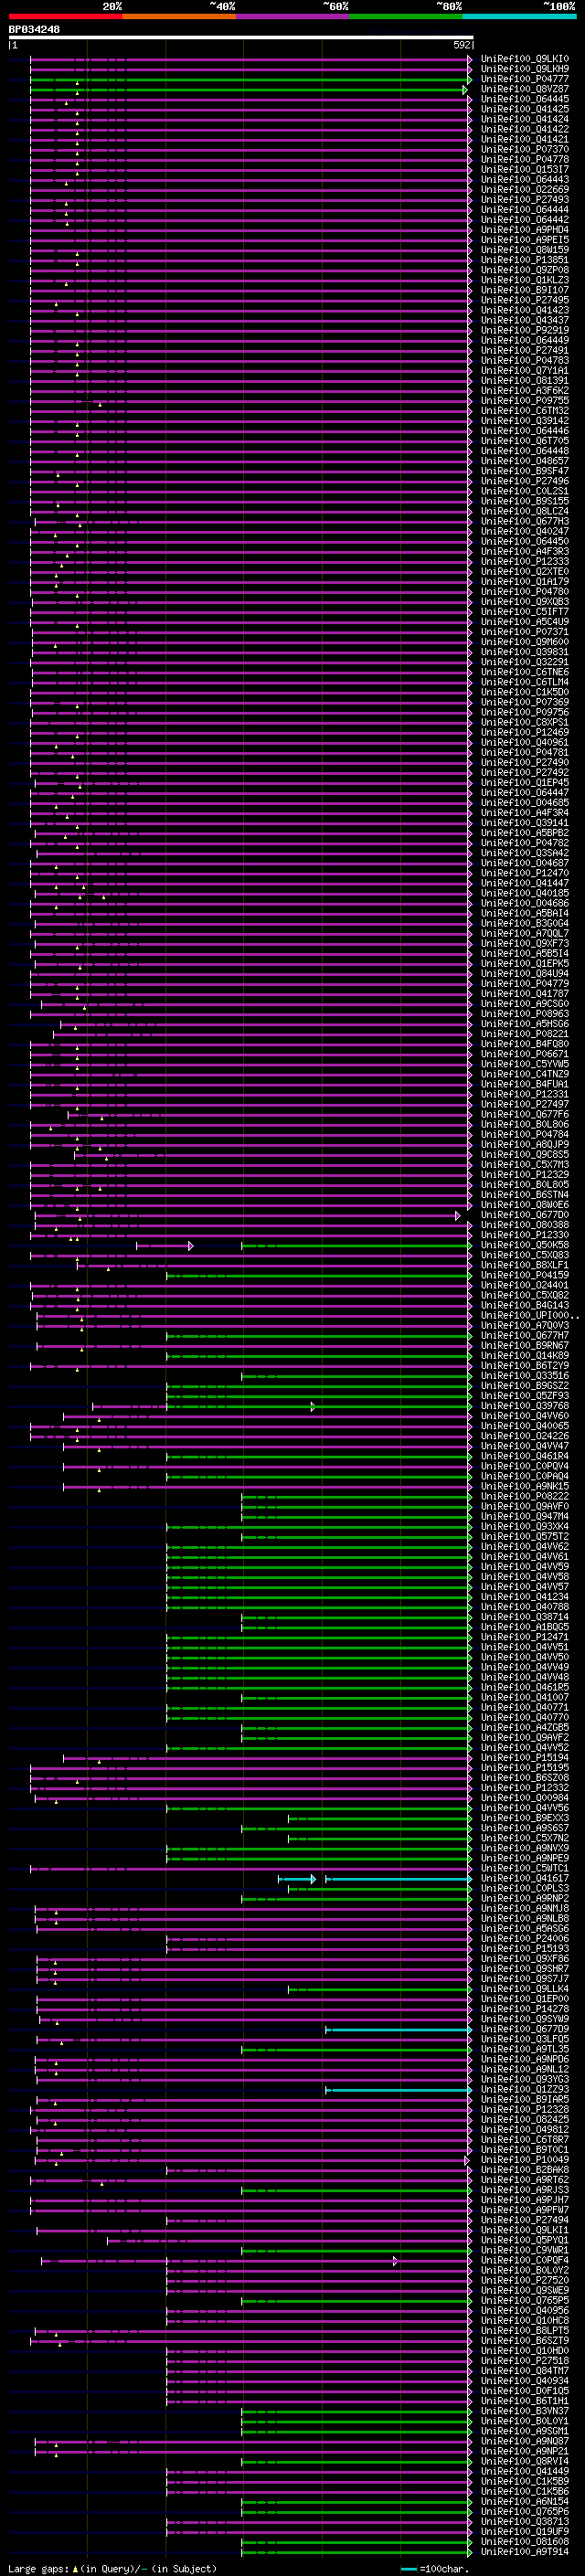The height and width of the screenshot is (2576, 585).
Task: Select hit UniRef100_C5WTC1
Action: [x=525, y=1869]
